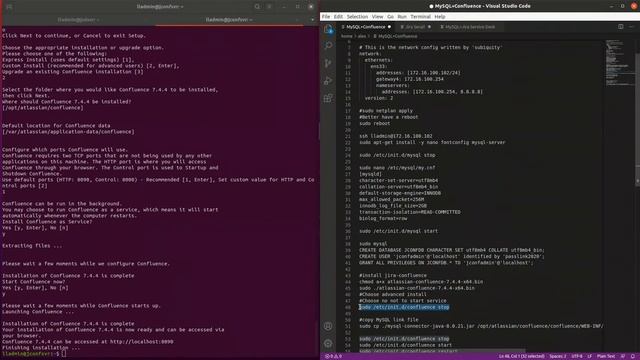Click the 'sudo nano /etc/mysql/my.cnf' line
The image size is (640, 360).
[x=397, y=168]
